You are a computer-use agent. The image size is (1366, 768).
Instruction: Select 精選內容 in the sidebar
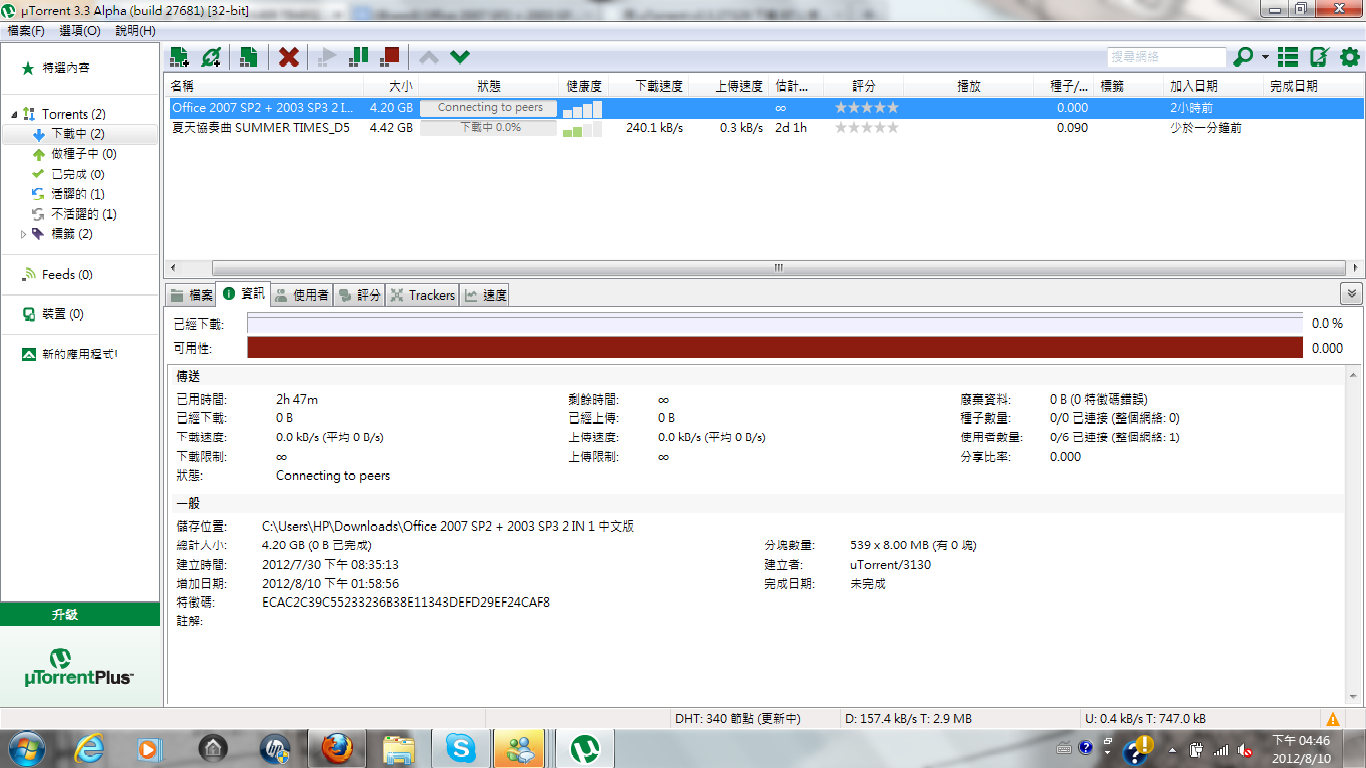click(66, 68)
